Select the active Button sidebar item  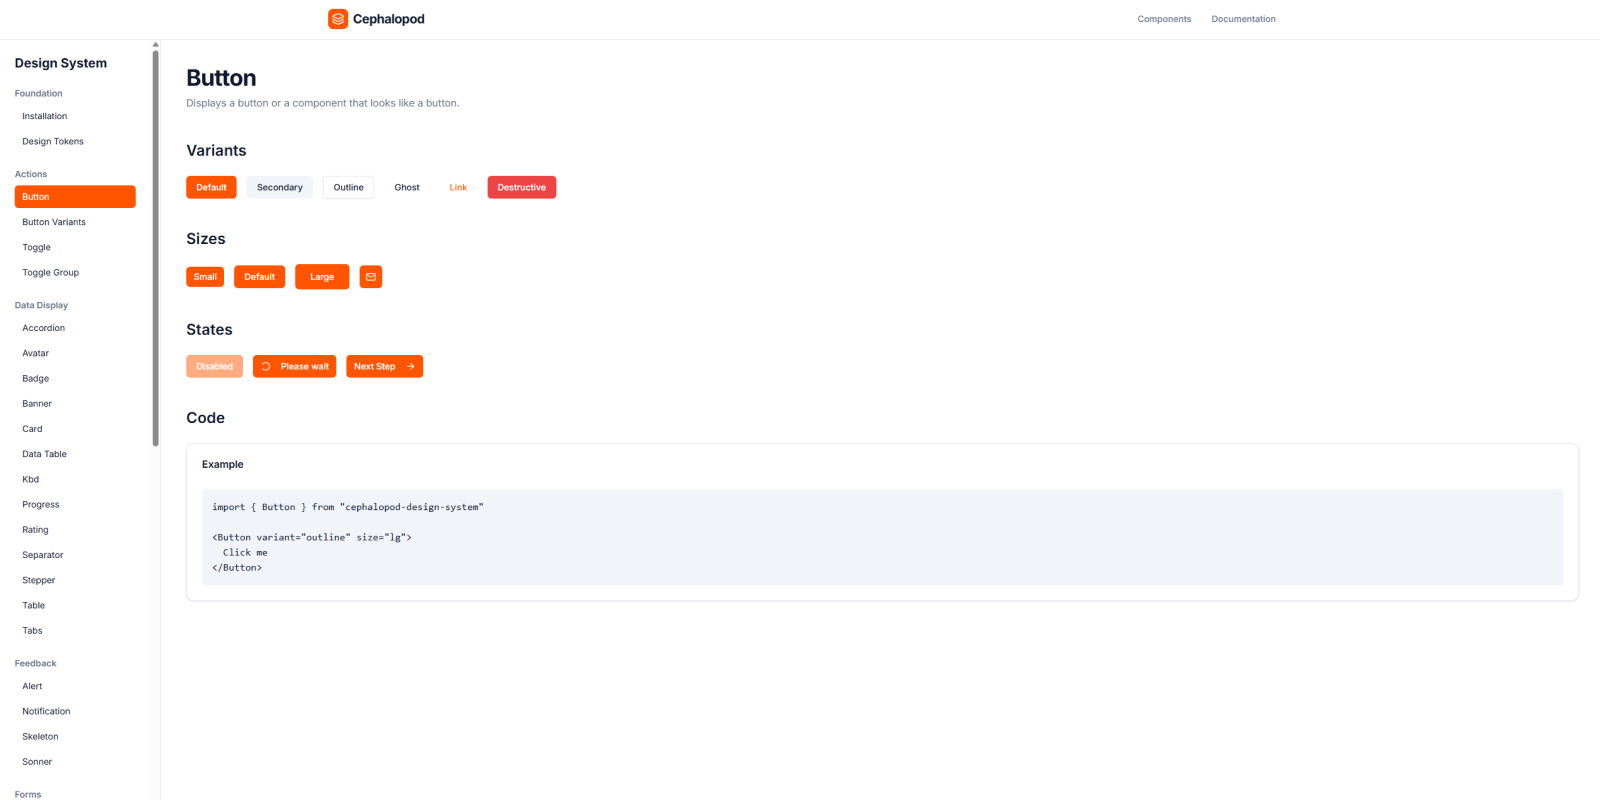(x=75, y=197)
